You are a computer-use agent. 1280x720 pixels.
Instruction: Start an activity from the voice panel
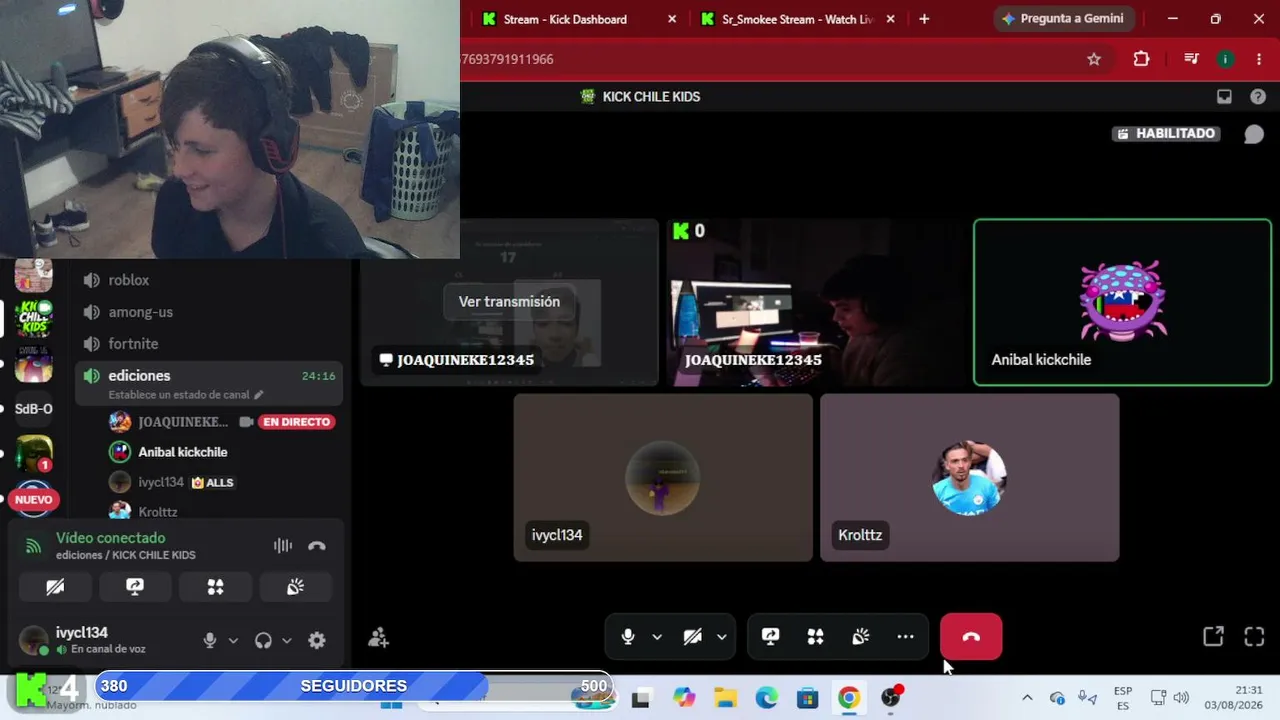coord(215,587)
